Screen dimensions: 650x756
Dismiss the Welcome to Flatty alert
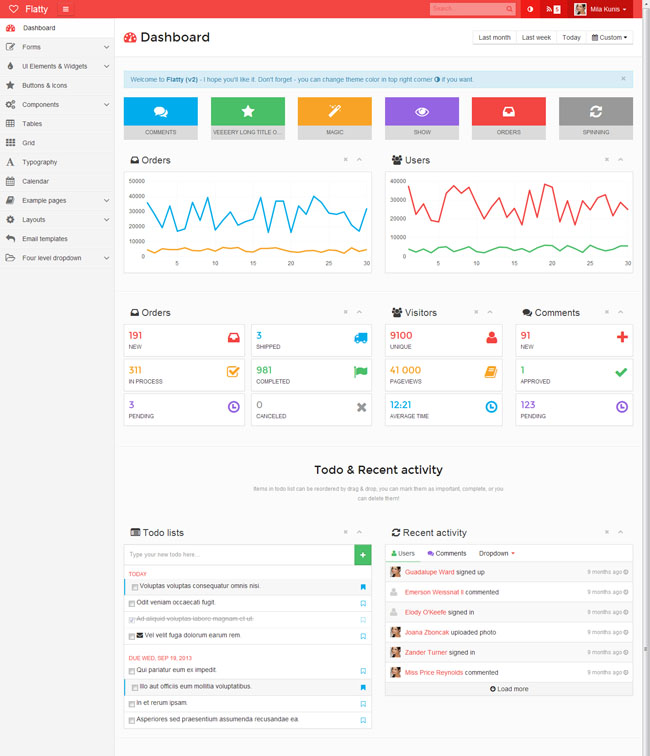[623, 79]
